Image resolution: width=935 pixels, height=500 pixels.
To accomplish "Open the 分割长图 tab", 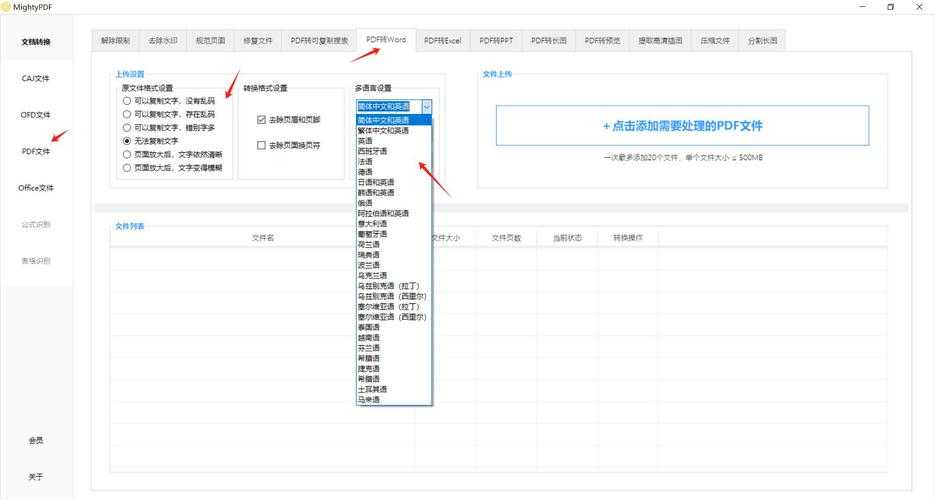I will coord(762,41).
